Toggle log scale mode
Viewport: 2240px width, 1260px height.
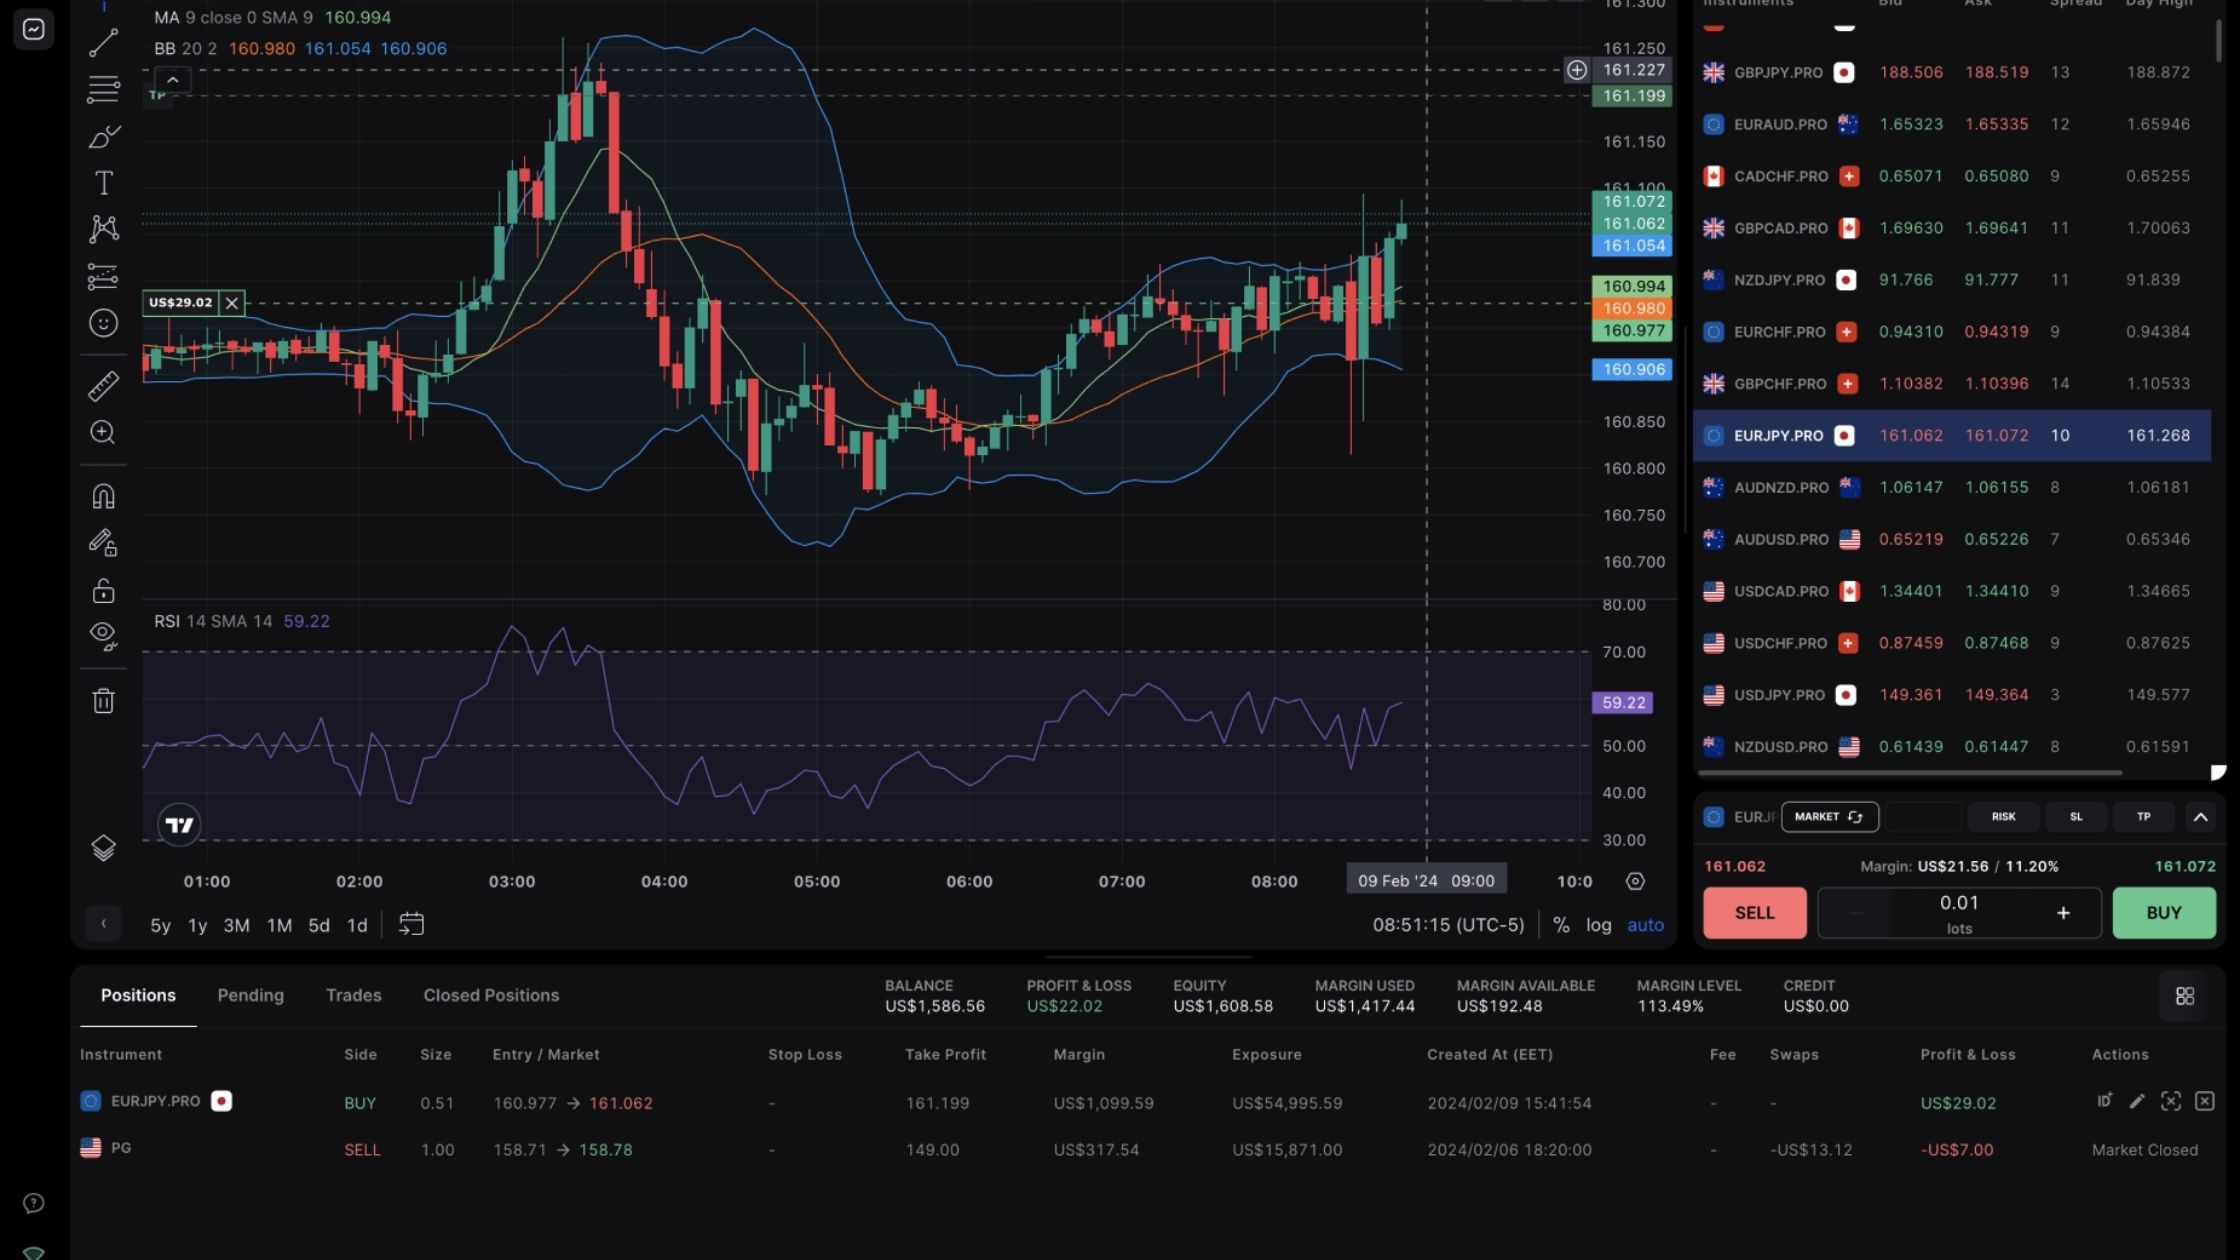(x=1598, y=925)
